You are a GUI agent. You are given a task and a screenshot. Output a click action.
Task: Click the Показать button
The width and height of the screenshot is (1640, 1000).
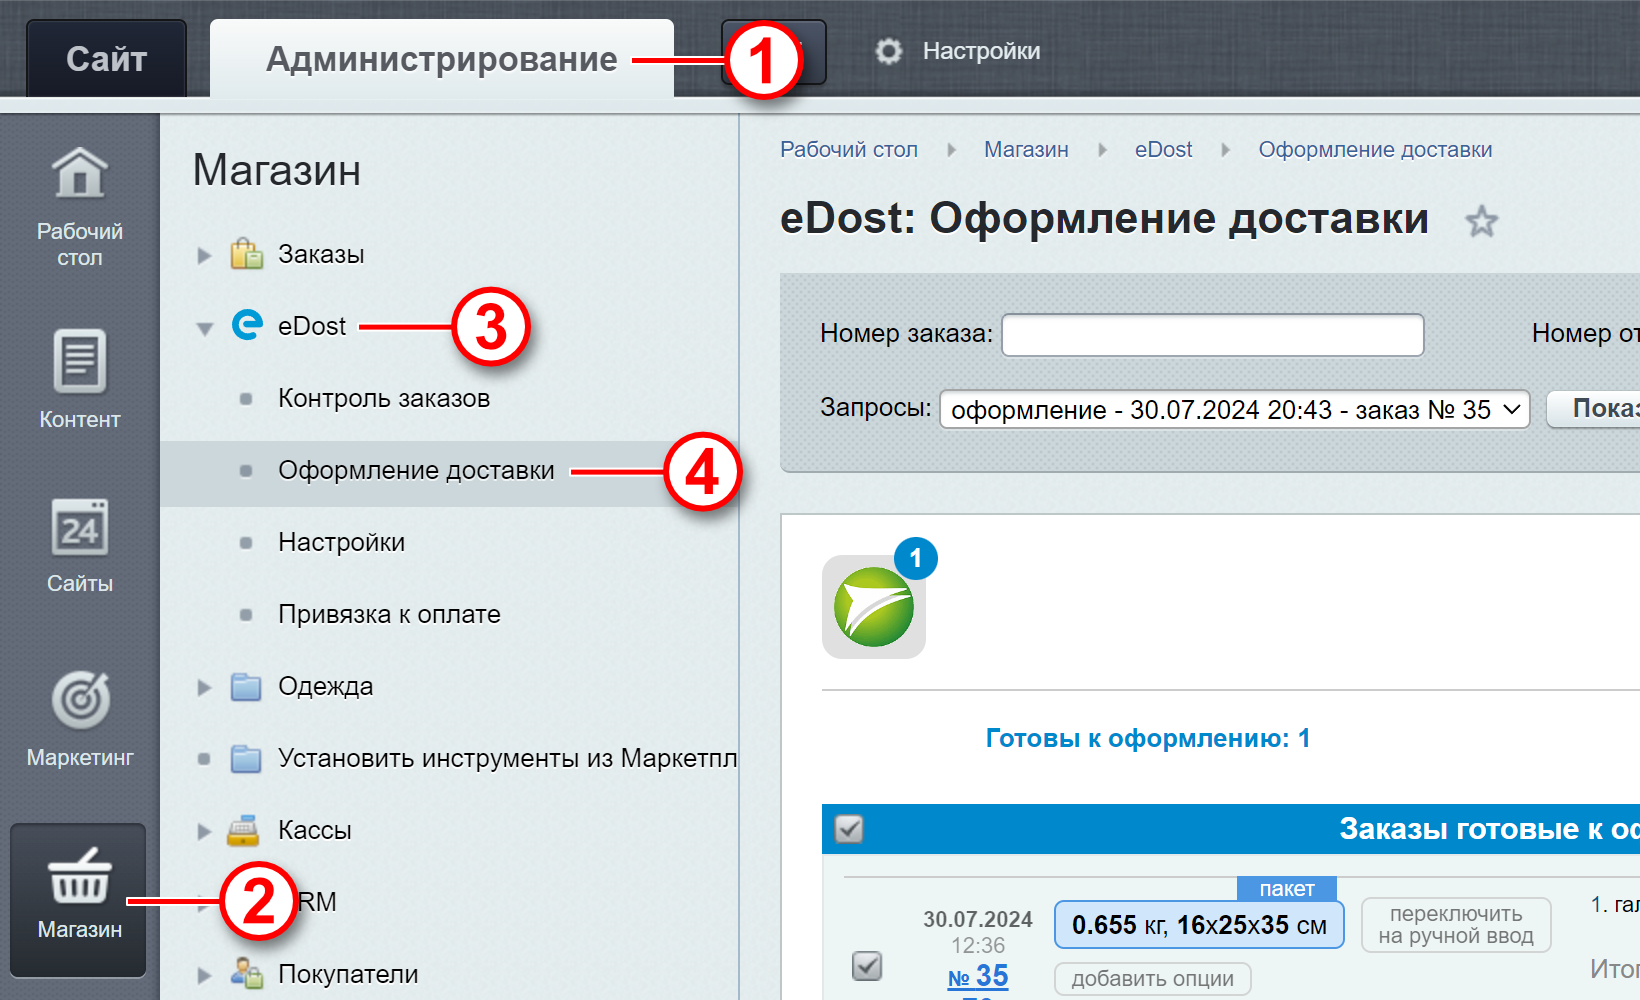[x=1595, y=408]
